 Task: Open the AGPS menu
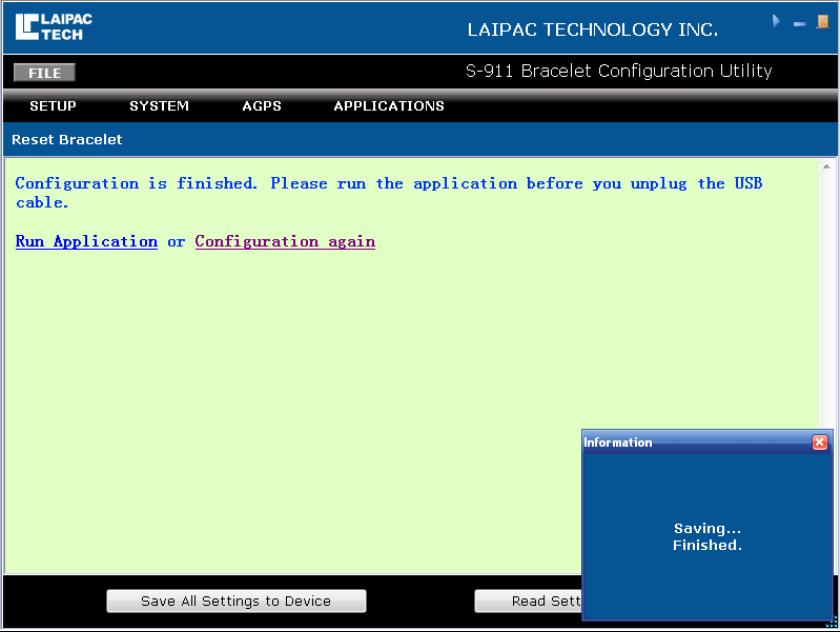point(261,106)
